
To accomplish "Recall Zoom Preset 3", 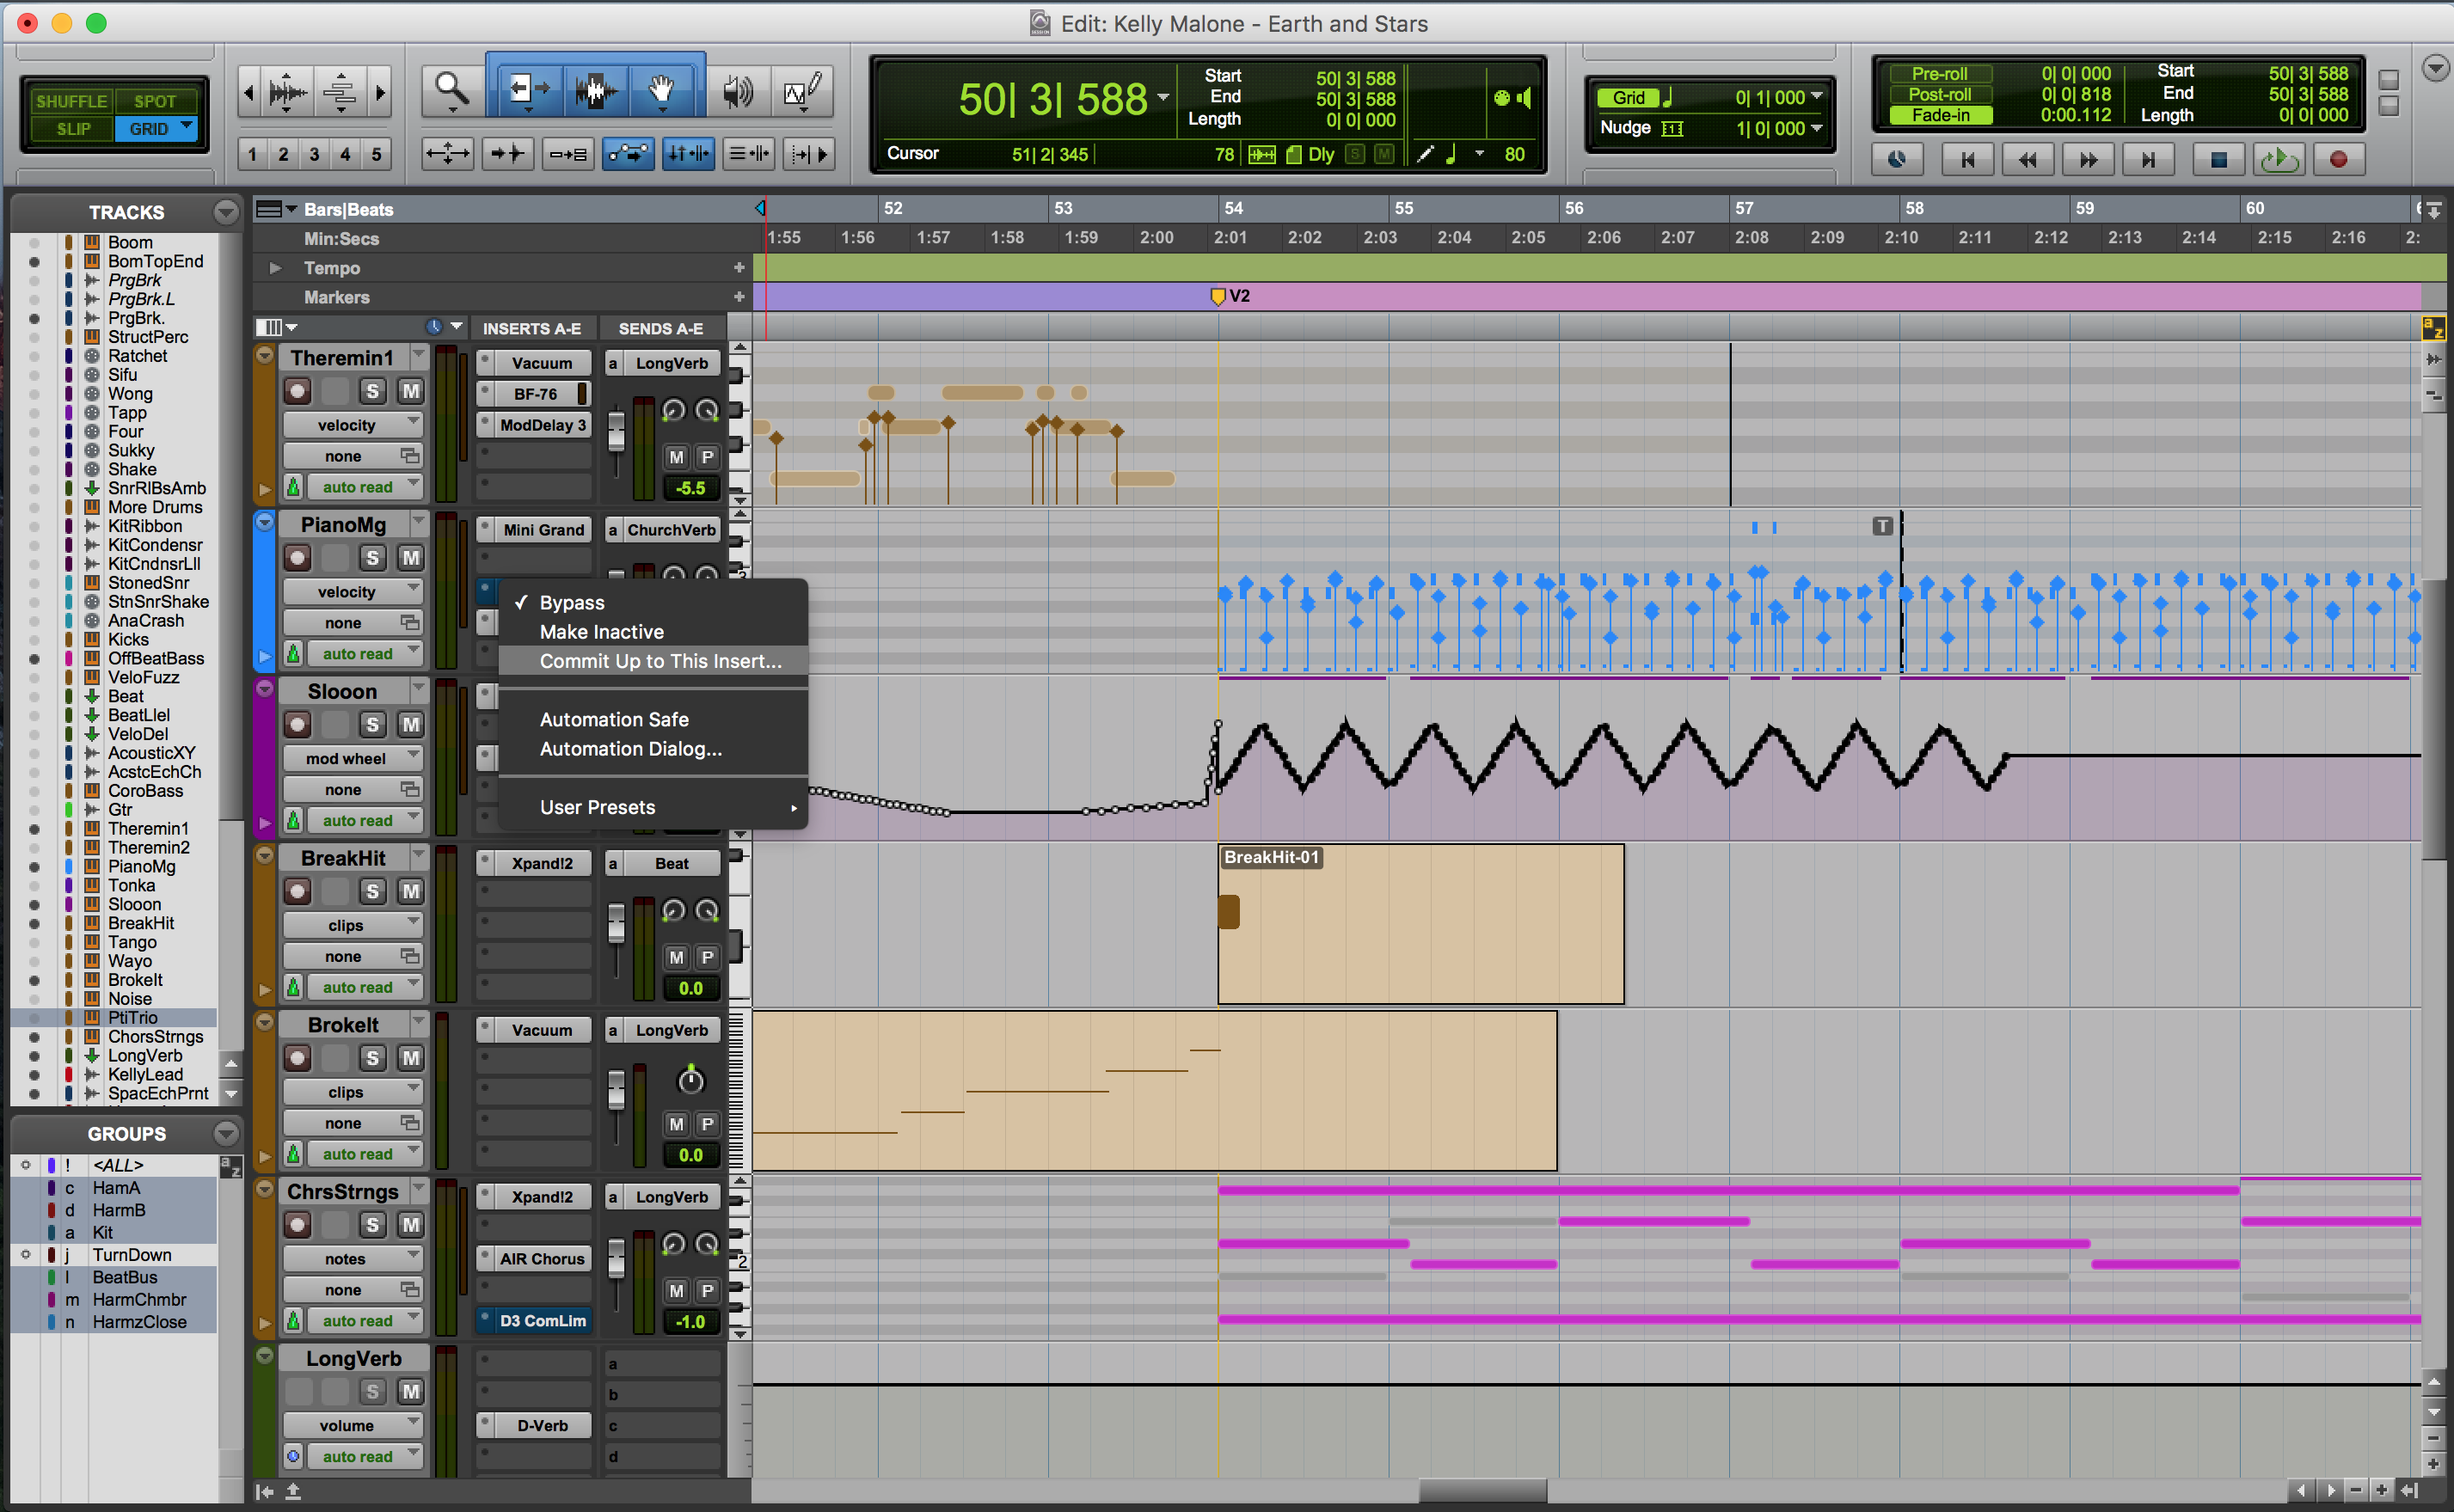I will [314, 154].
